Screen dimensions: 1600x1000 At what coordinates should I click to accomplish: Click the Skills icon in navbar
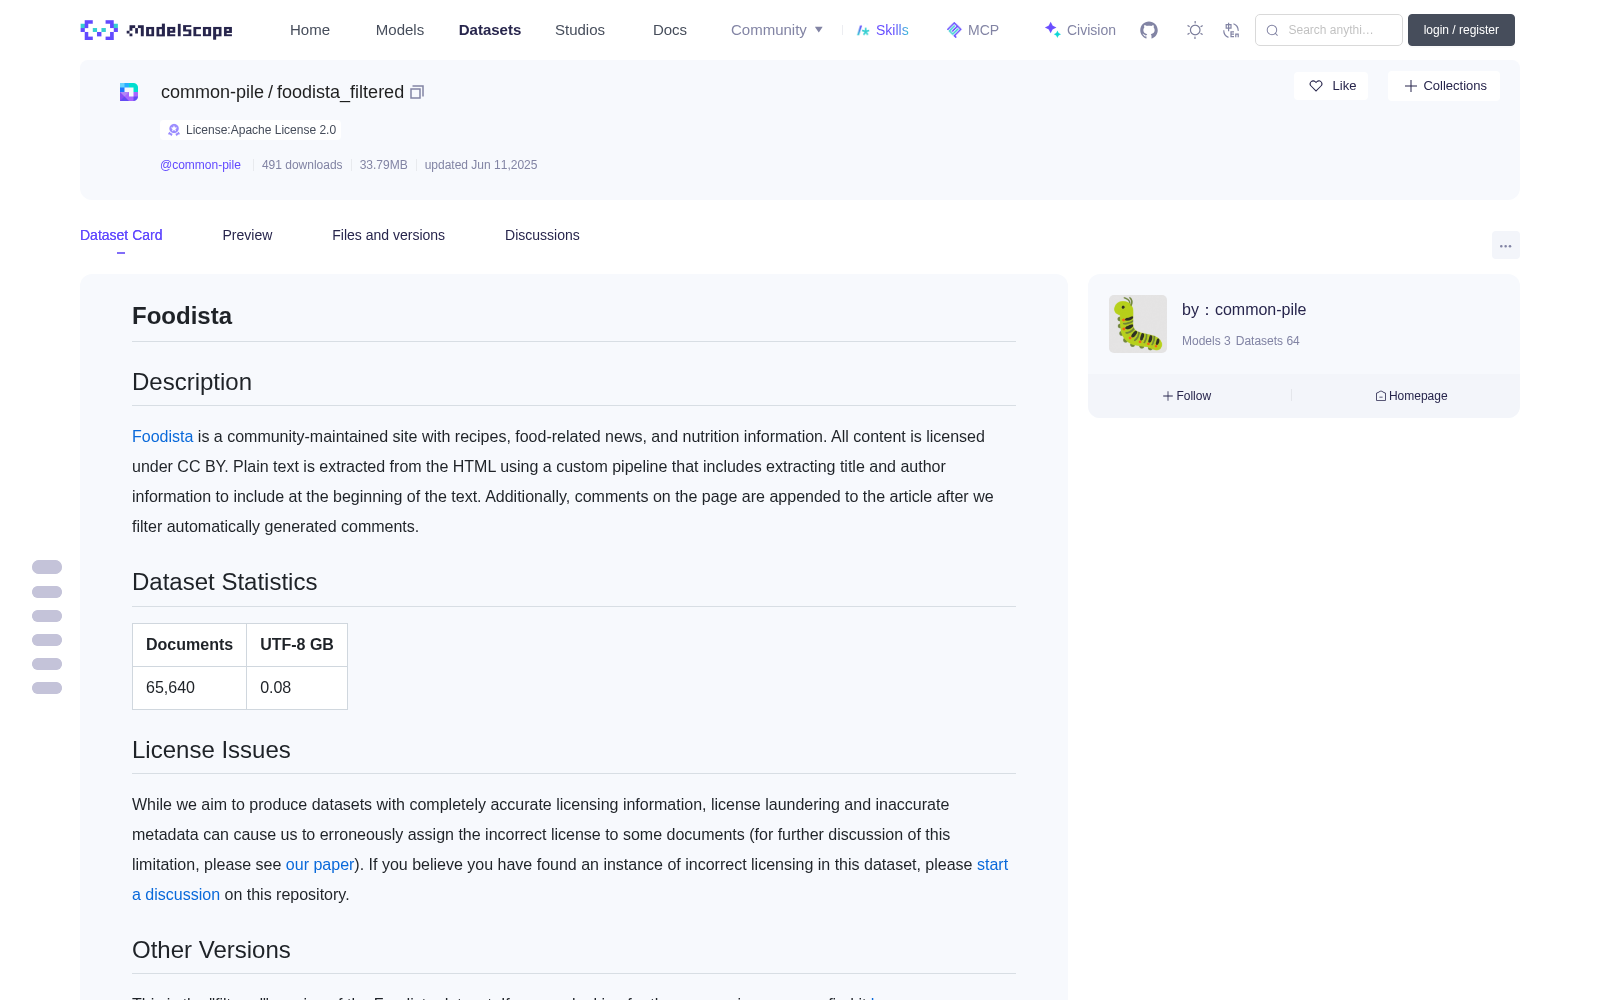pos(863,30)
